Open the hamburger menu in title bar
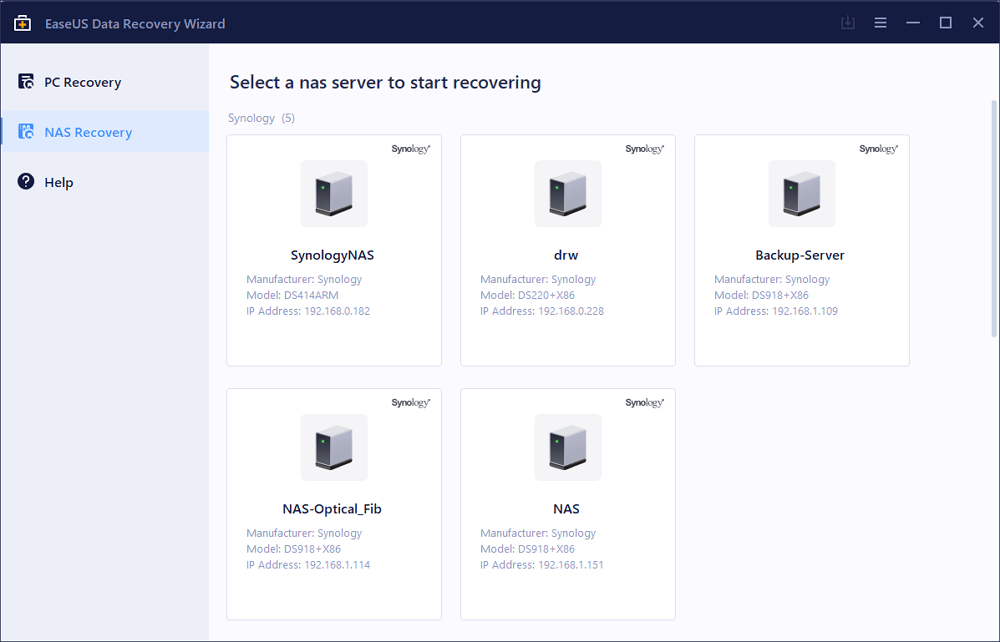The height and width of the screenshot is (642, 1000). [880, 22]
